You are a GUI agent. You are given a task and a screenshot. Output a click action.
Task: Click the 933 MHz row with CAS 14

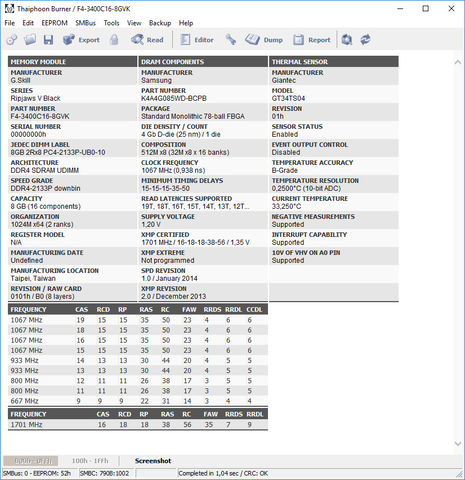[x=138, y=360]
